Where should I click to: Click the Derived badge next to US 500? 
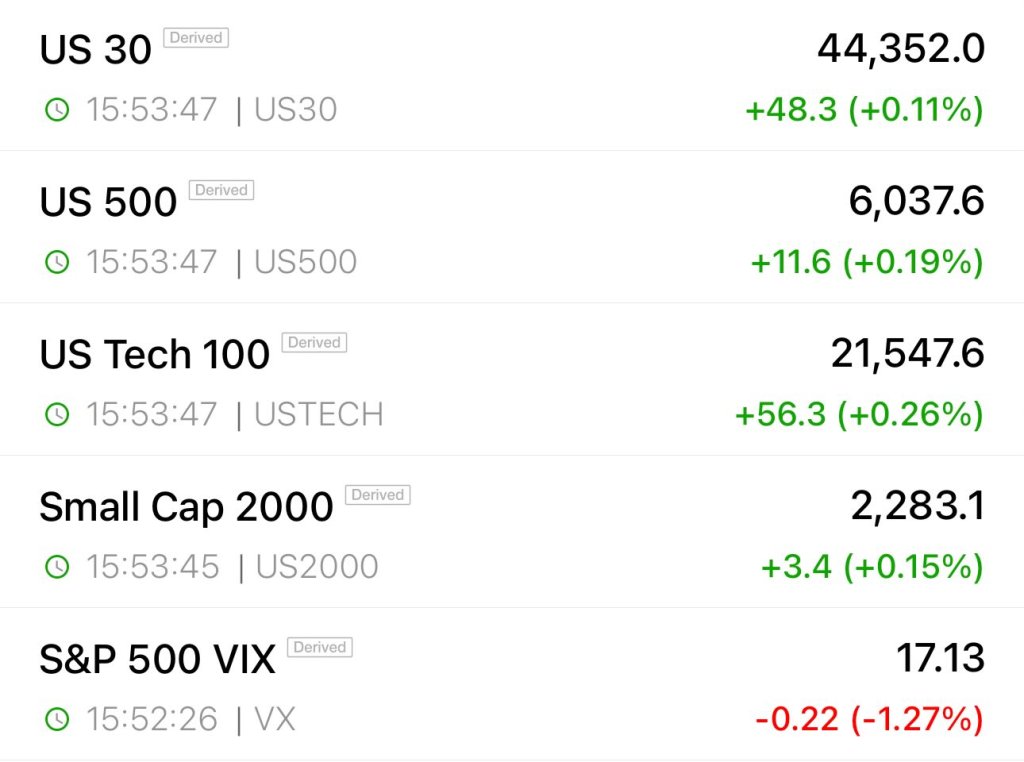coord(221,190)
